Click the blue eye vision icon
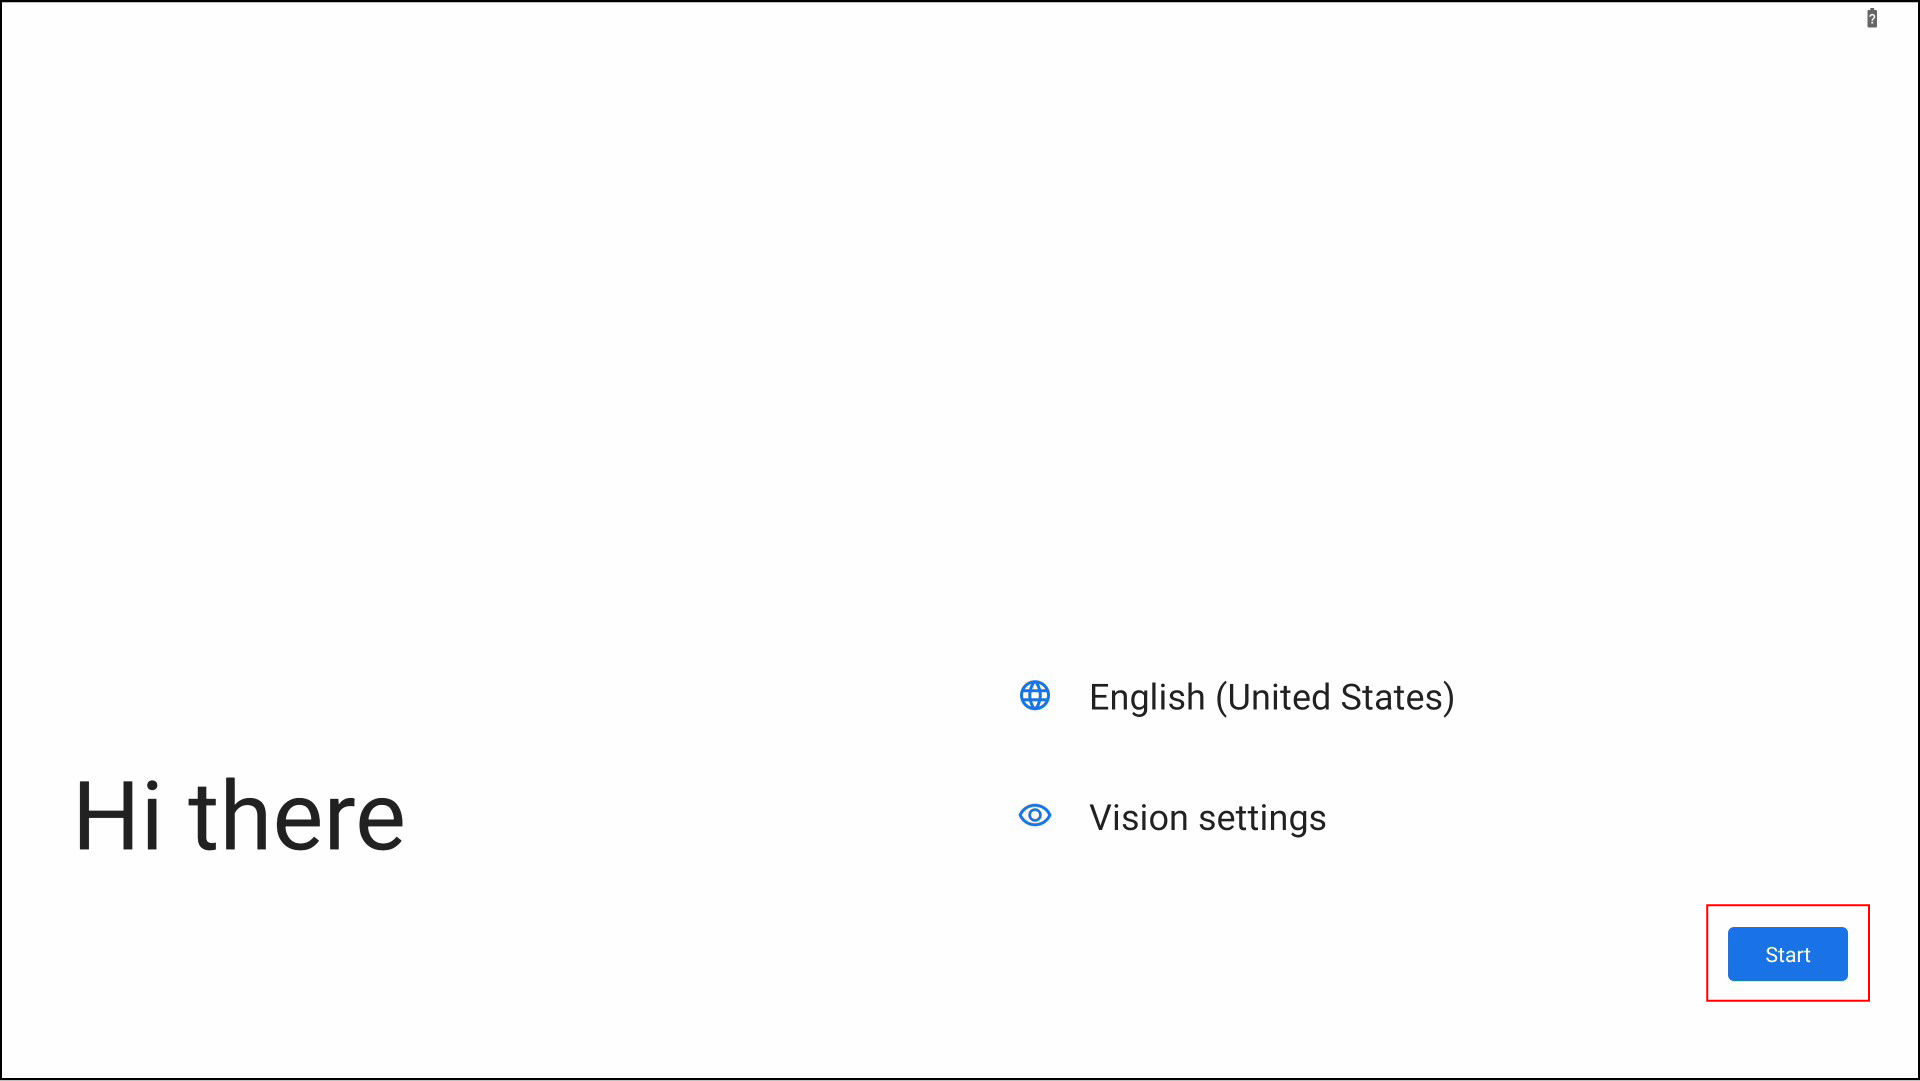The width and height of the screenshot is (1920, 1081). [1035, 816]
